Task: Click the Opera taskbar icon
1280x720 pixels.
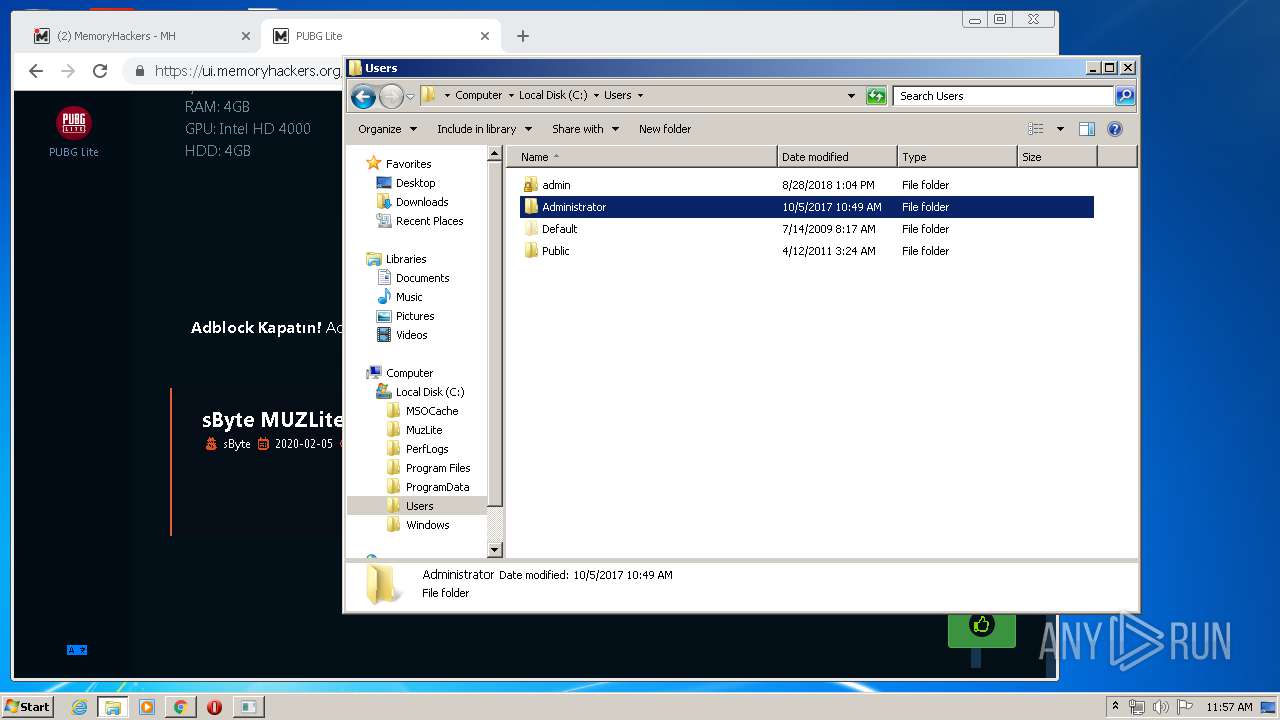Action: (x=214, y=707)
